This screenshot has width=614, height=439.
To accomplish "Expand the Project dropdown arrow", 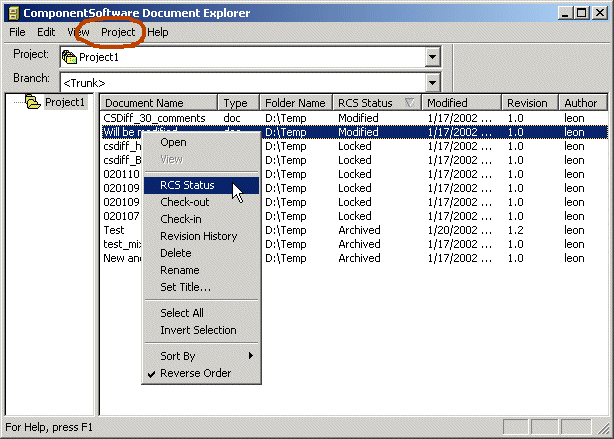I will tap(432, 57).
